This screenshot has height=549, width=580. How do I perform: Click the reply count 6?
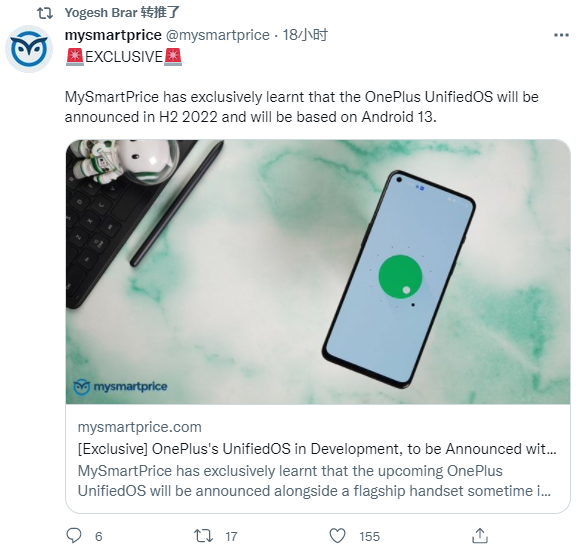(x=98, y=536)
